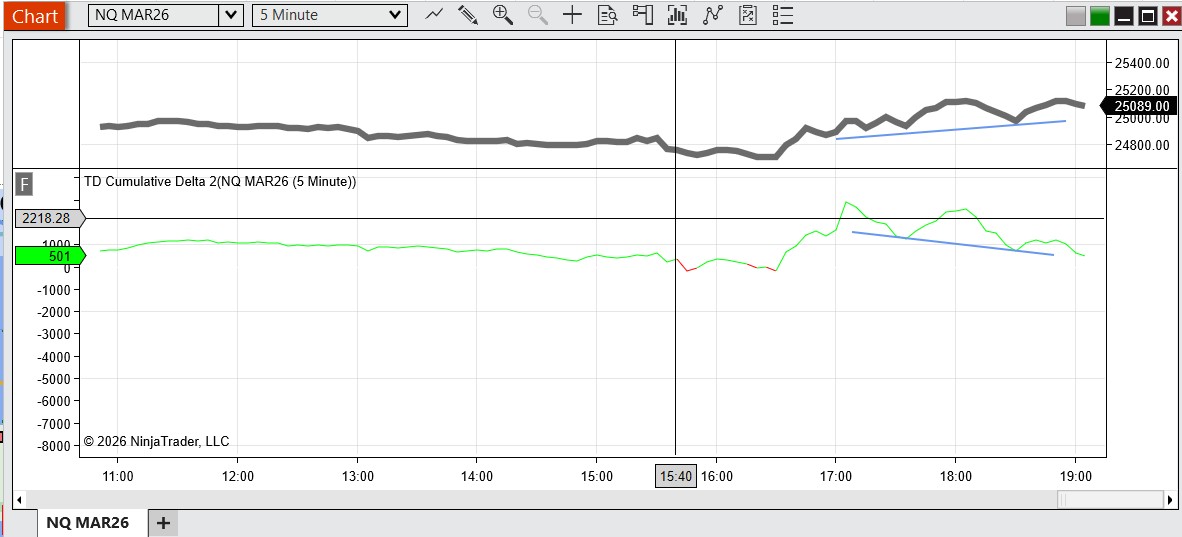Select the blue trendline on delta panel
Viewport: 1182px width, 537px height.
click(952, 244)
